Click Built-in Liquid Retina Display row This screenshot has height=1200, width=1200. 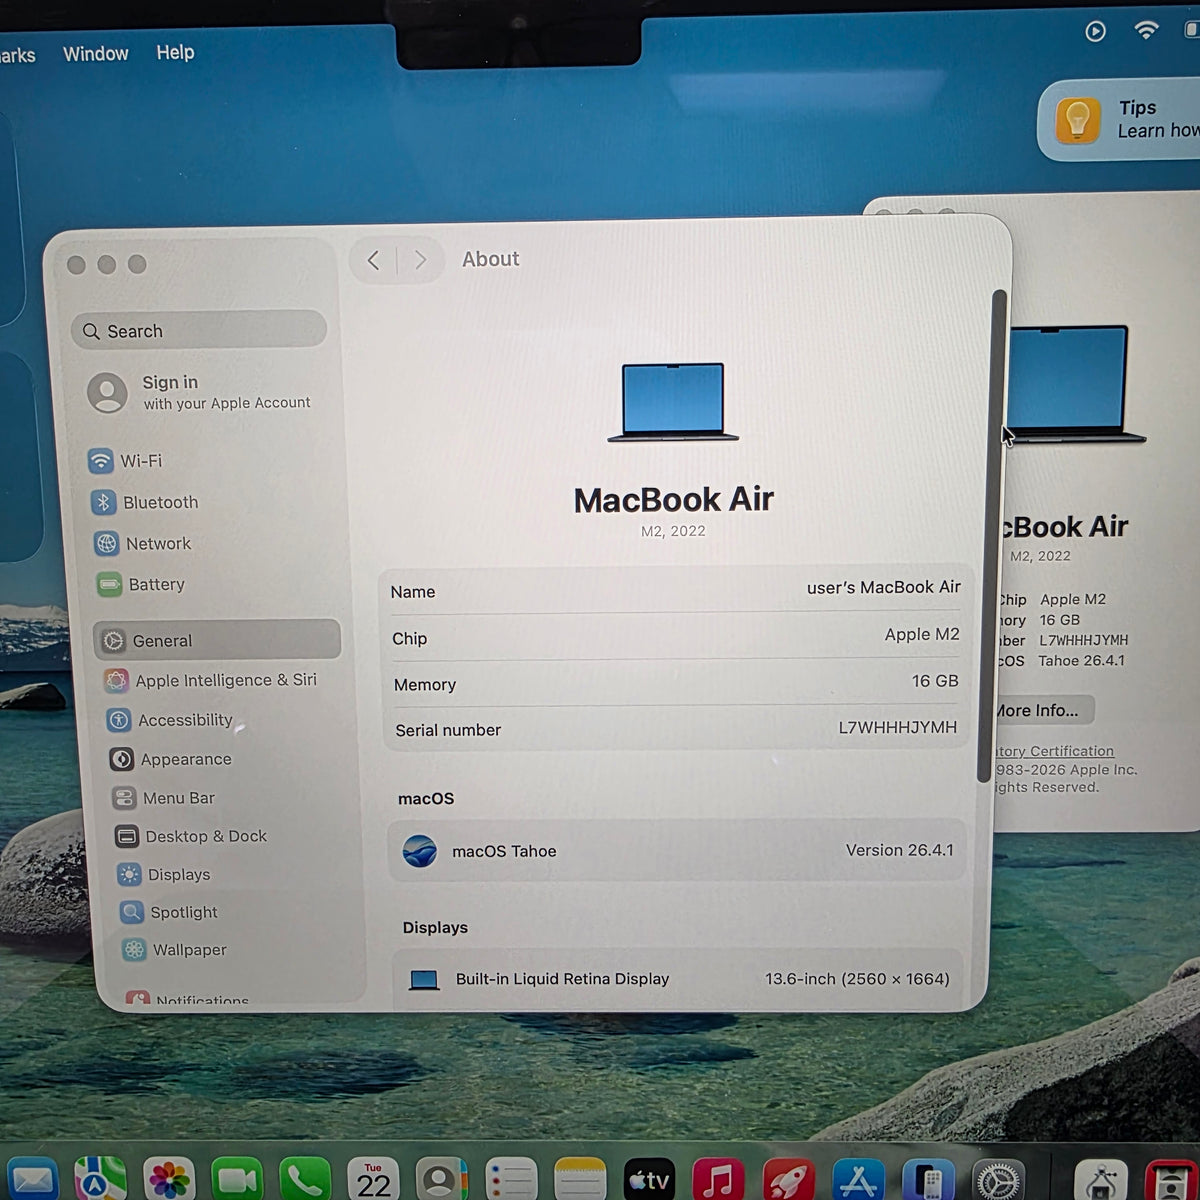point(678,979)
